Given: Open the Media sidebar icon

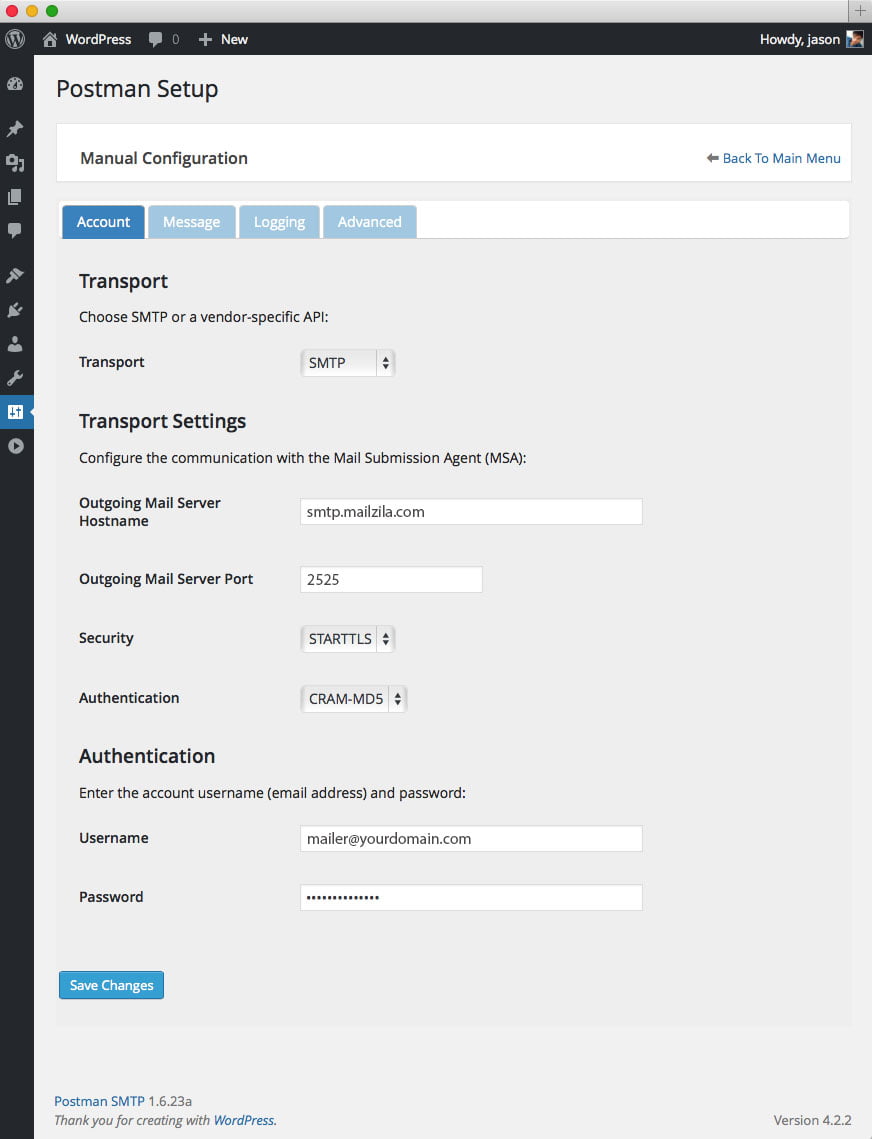Looking at the screenshot, I should click(15, 163).
